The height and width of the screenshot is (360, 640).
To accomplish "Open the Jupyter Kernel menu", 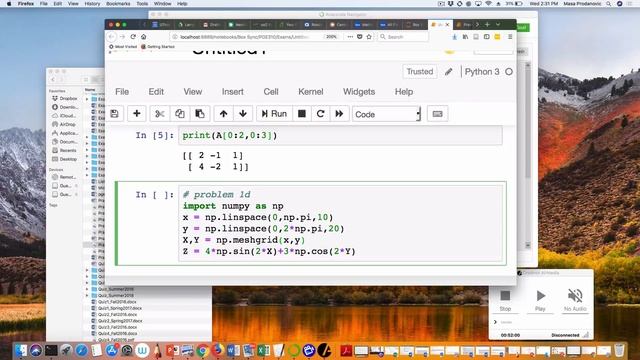I will click(311, 92).
